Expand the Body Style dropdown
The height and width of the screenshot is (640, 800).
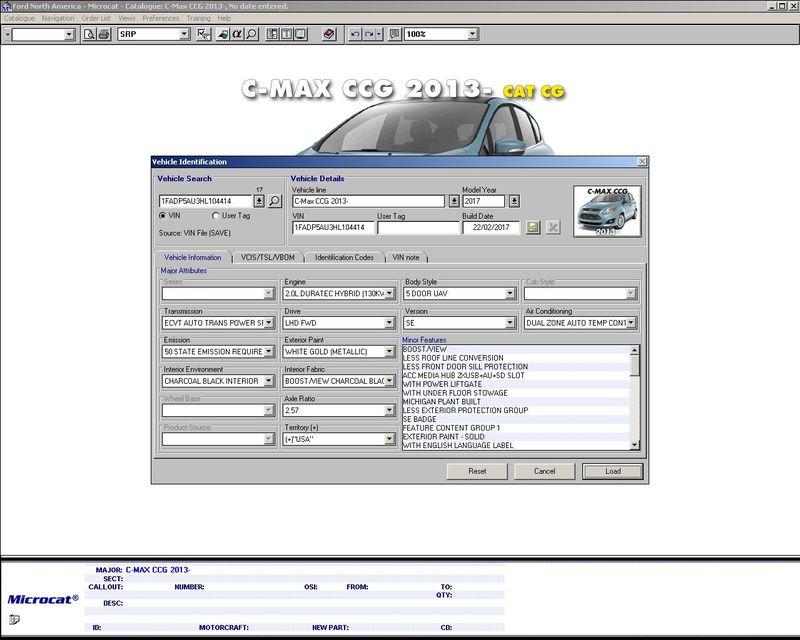pos(510,293)
